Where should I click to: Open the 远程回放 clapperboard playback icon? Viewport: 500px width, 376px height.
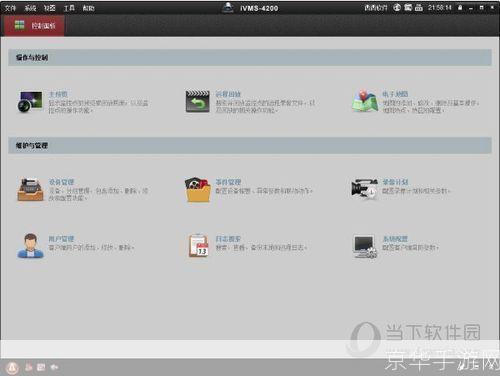[x=198, y=101]
